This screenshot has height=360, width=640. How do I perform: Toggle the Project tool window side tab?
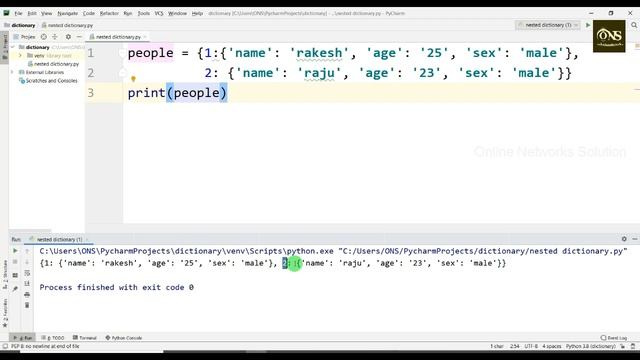point(4,47)
